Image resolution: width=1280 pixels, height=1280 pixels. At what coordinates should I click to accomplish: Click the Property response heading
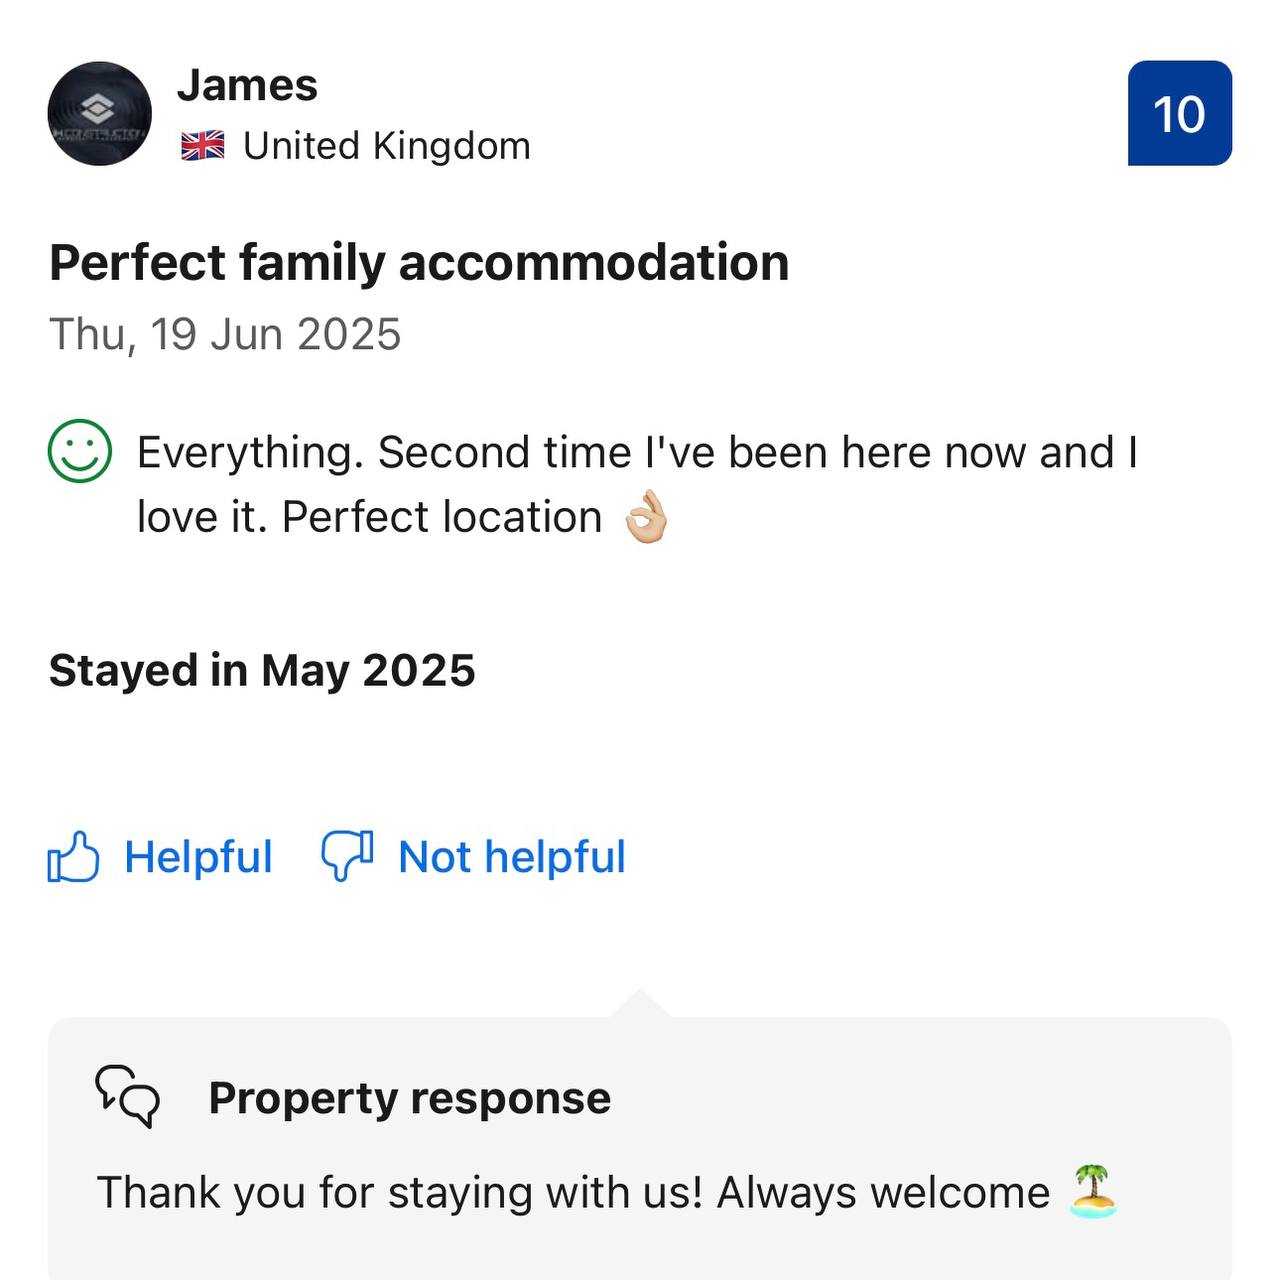coord(409,1098)
